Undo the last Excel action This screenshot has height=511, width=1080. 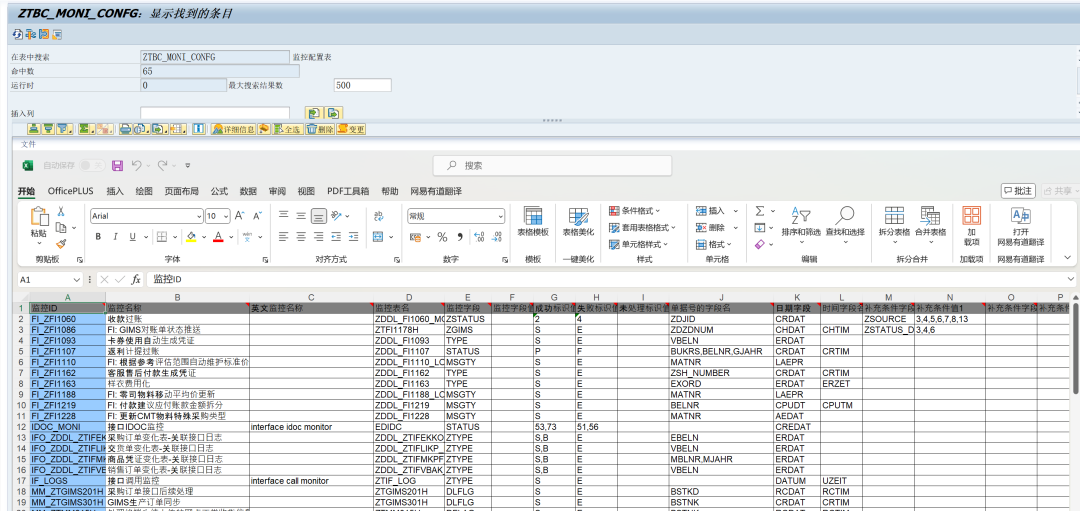(x=136, y=166)
